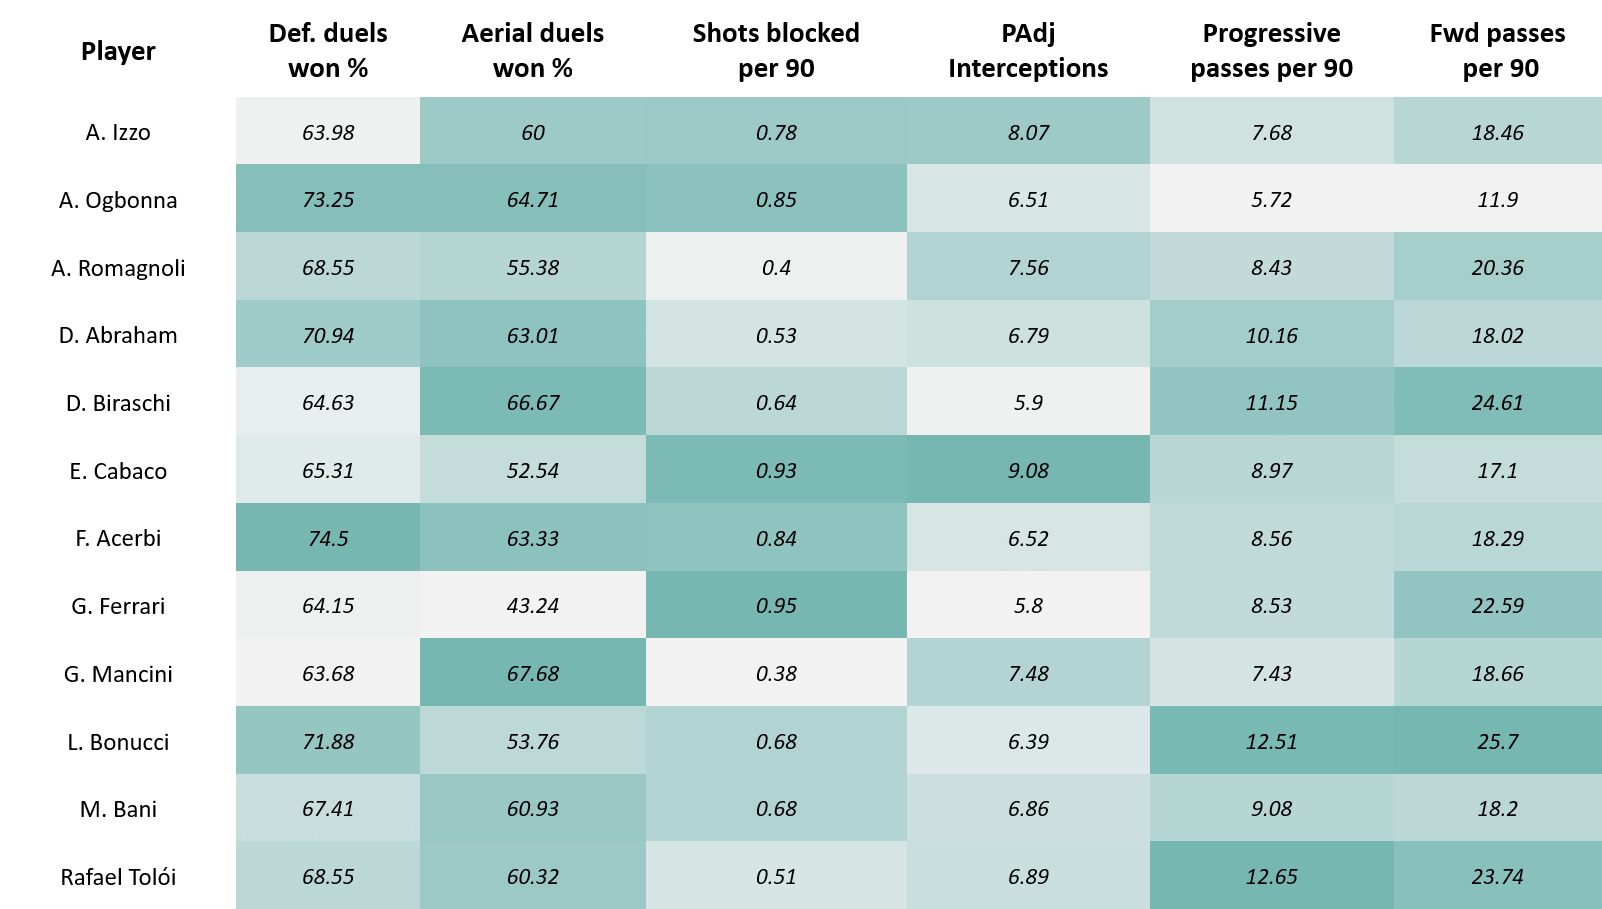
Task: Click the cell showing 0.38
Action: (x=776, y=673)
